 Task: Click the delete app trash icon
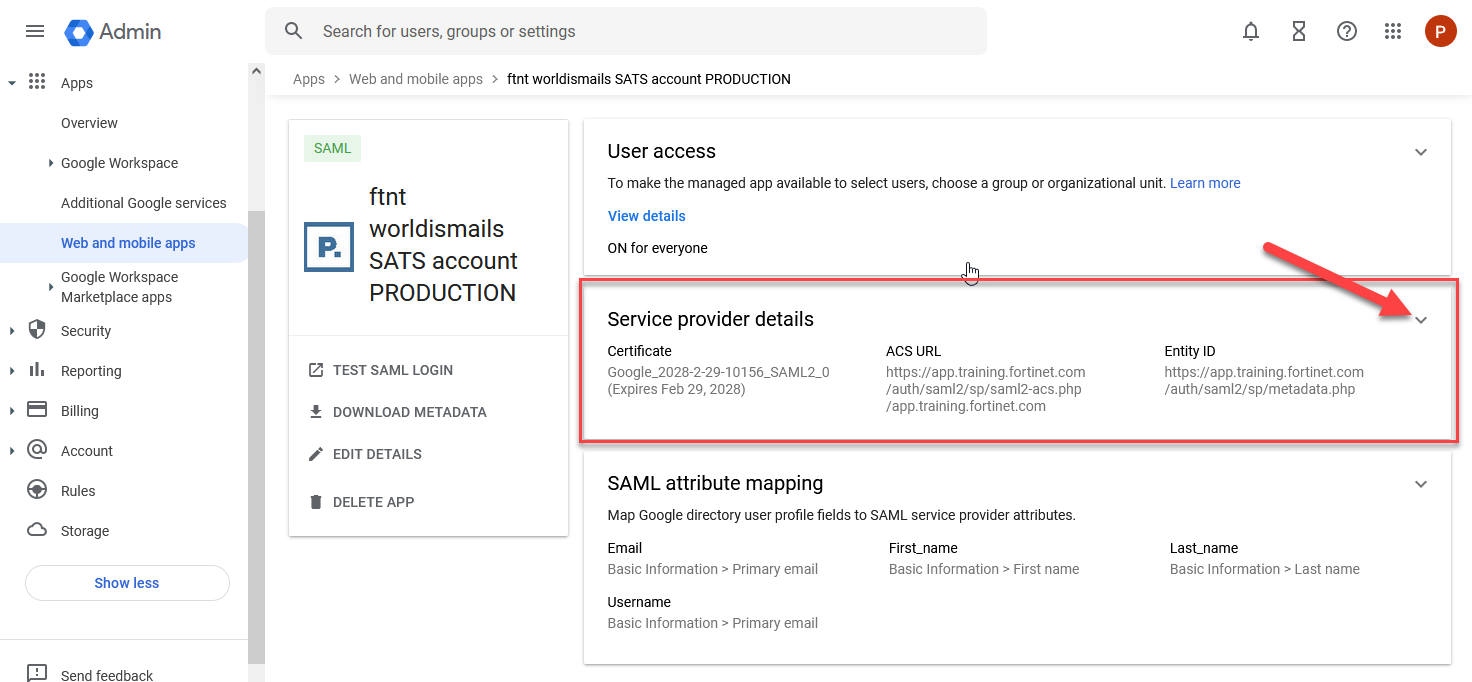316,502
